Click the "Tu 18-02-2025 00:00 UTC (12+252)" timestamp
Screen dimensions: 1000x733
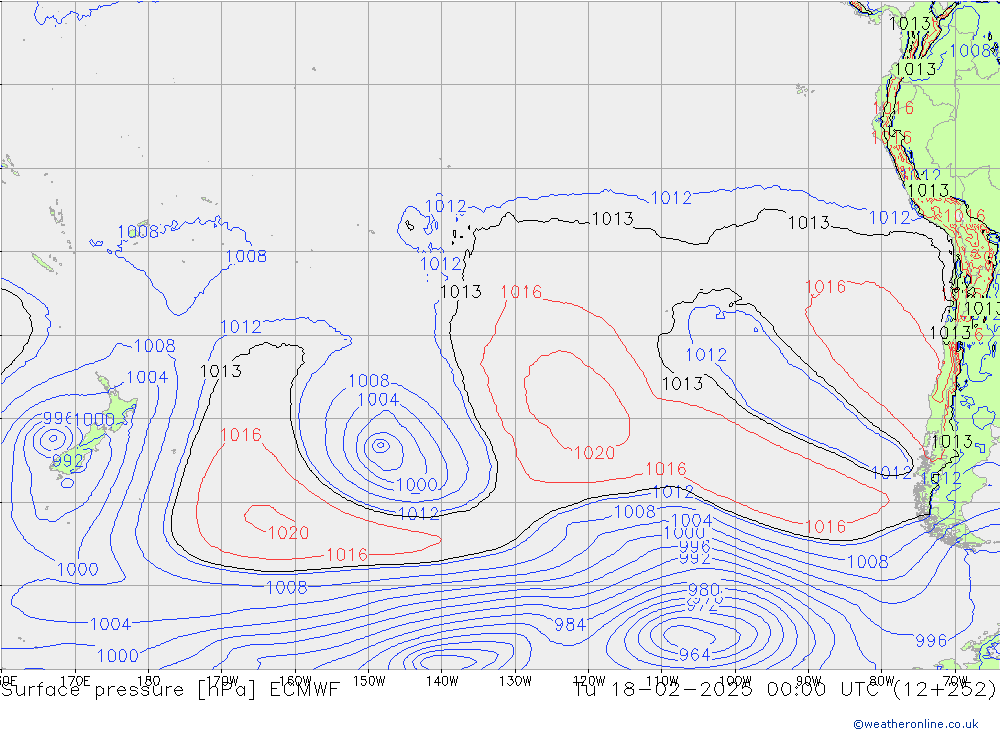[786, 690]
